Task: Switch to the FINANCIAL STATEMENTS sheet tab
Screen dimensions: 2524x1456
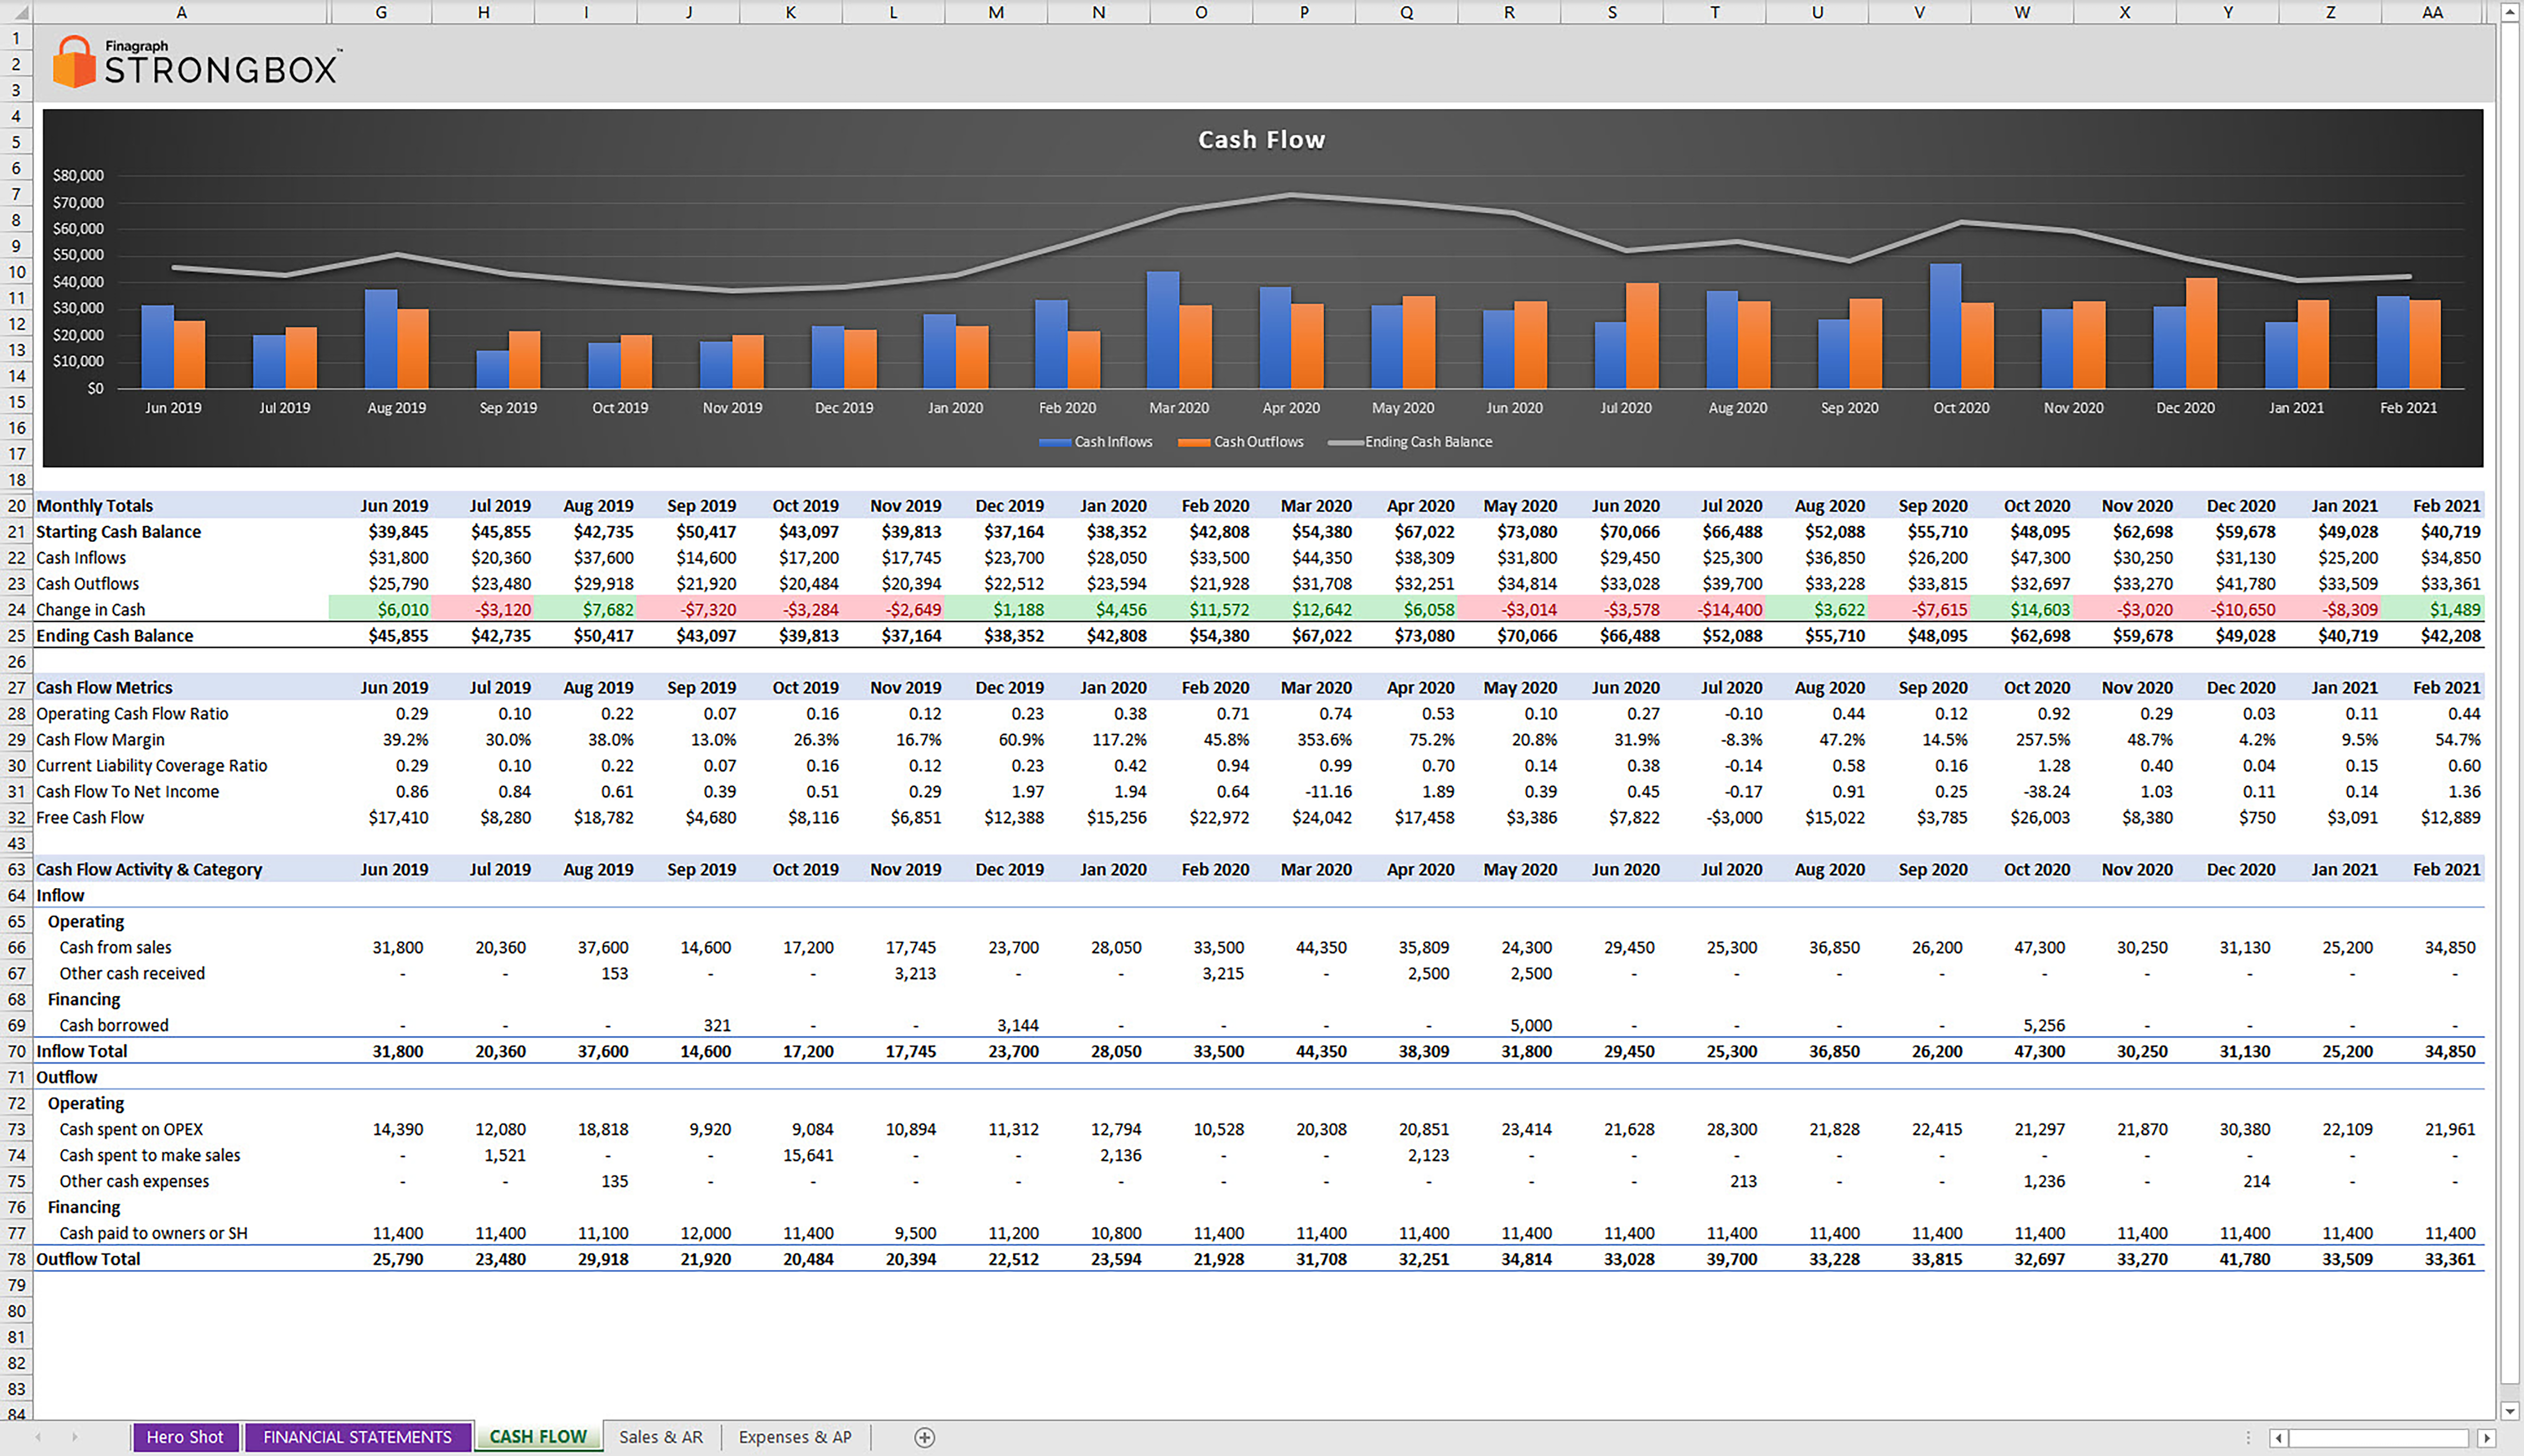Action: click(357, 1437)
